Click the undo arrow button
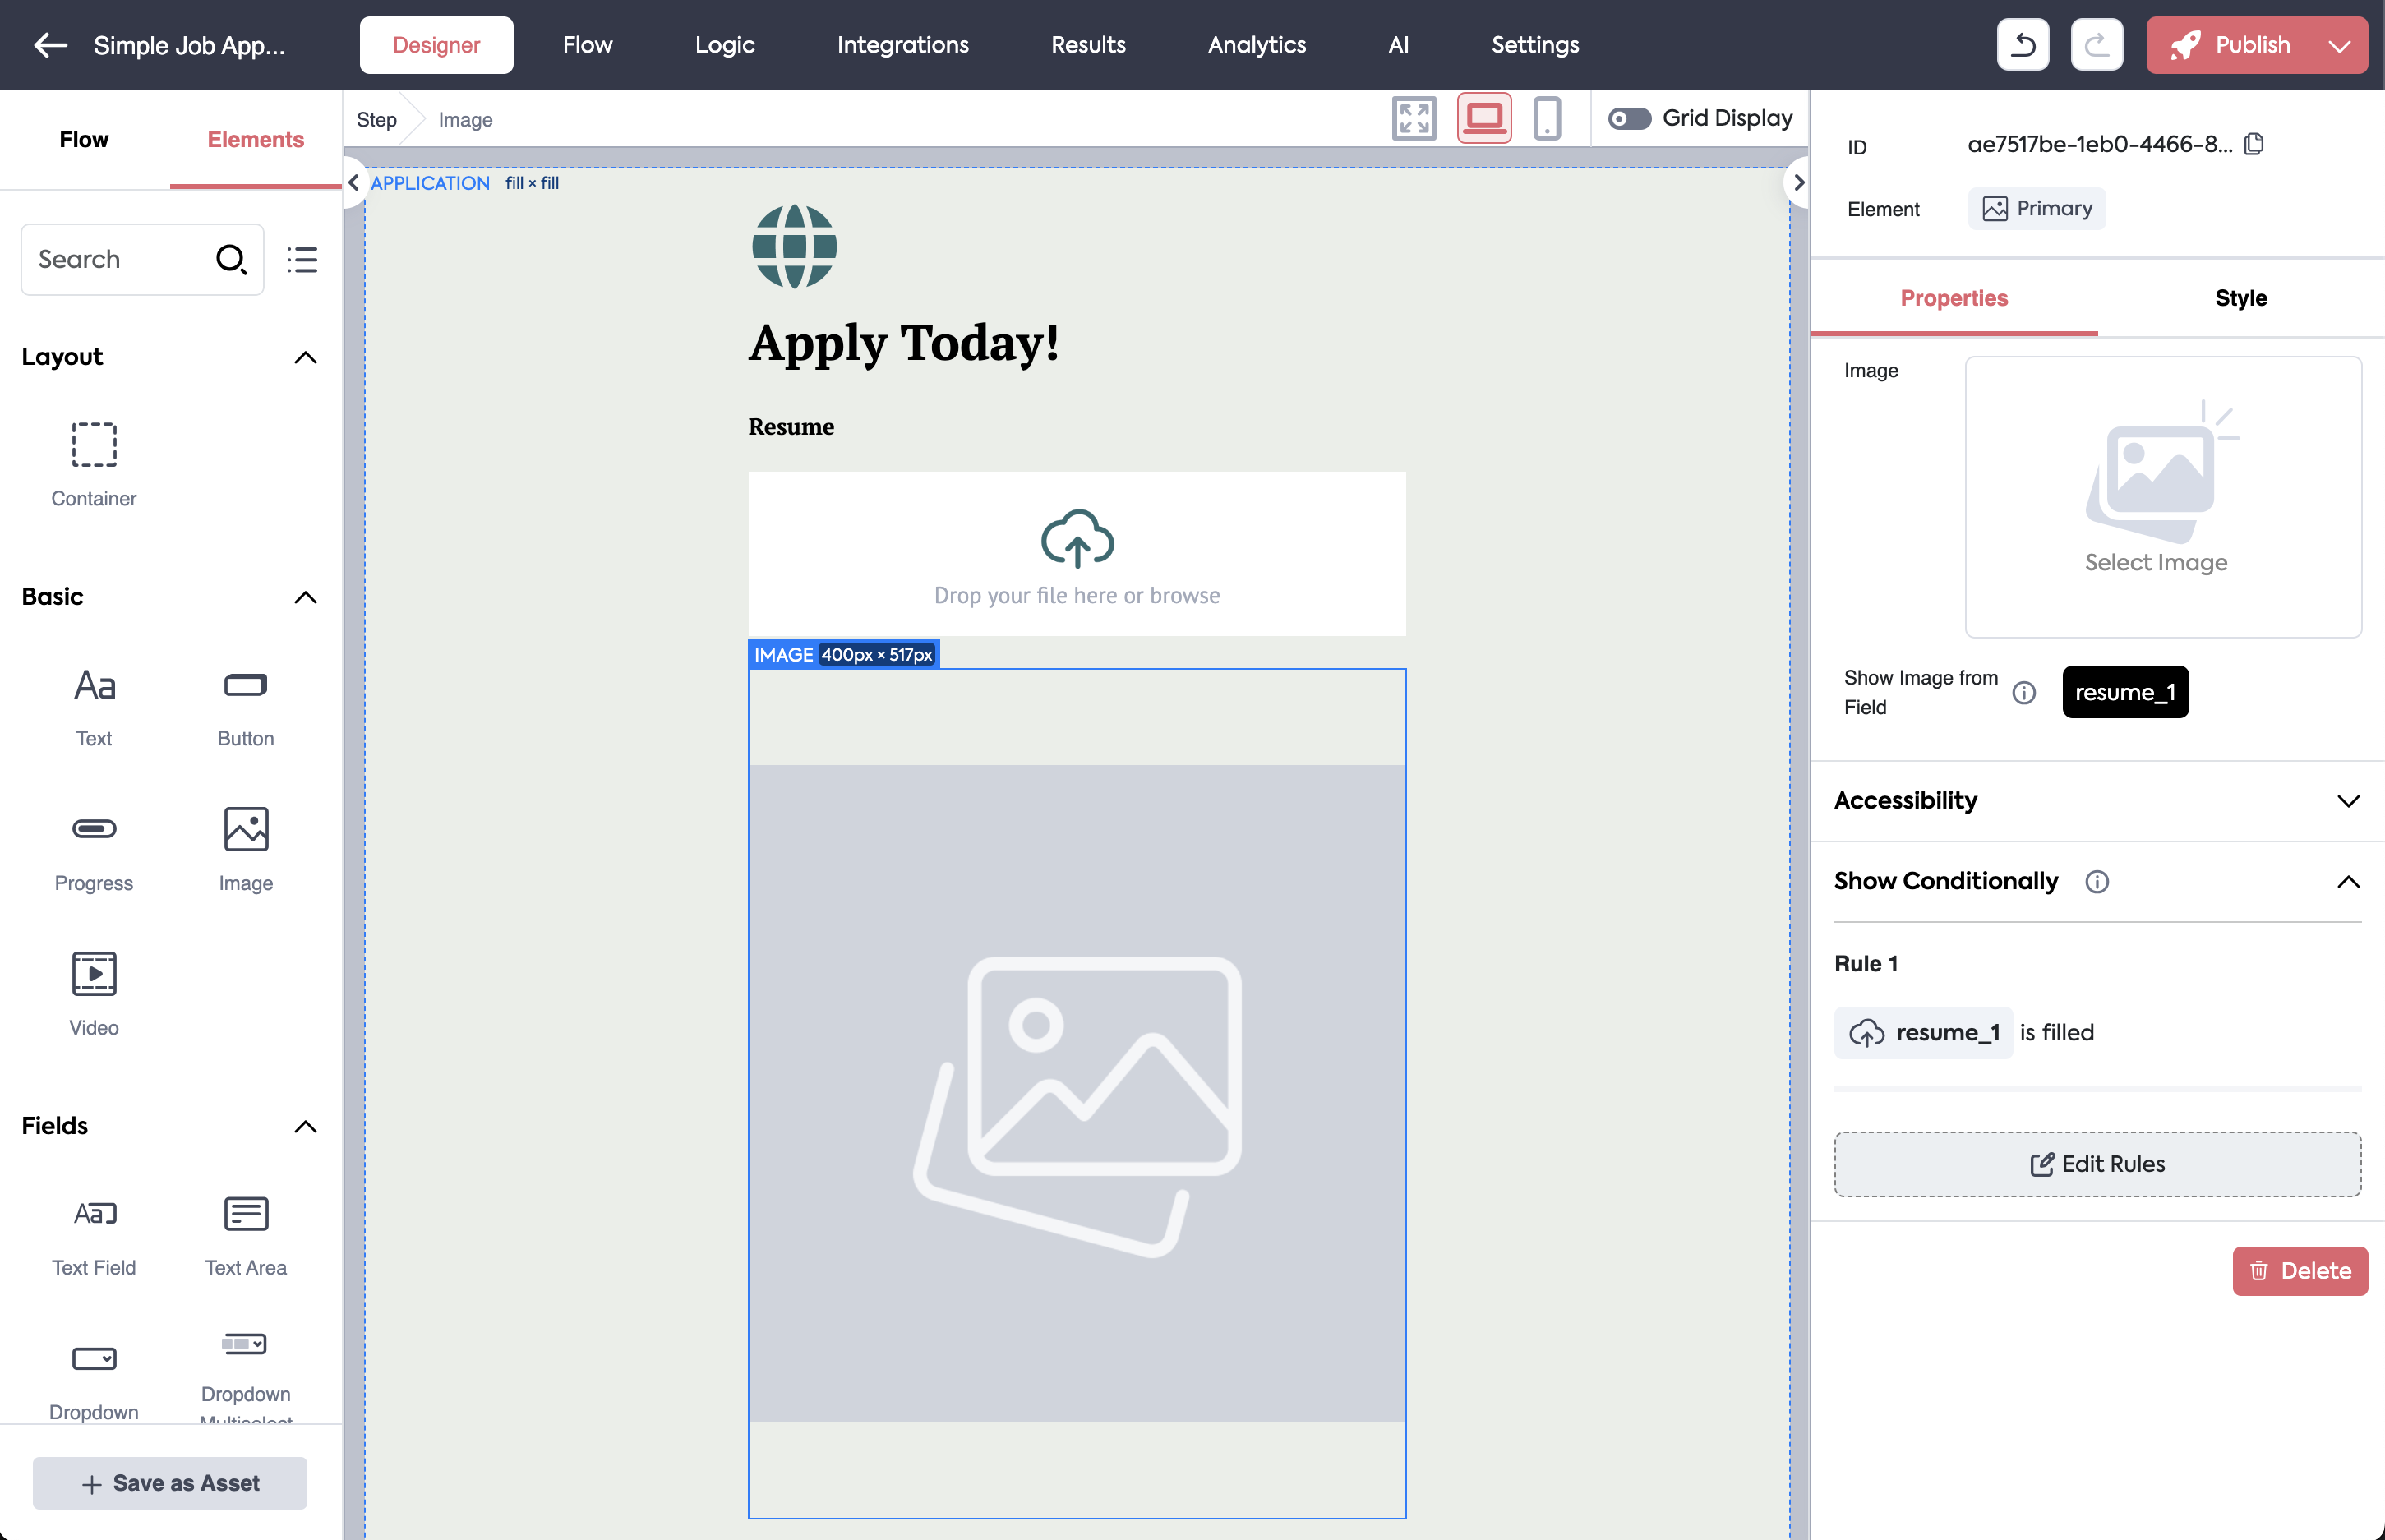 pos(2022,45)
